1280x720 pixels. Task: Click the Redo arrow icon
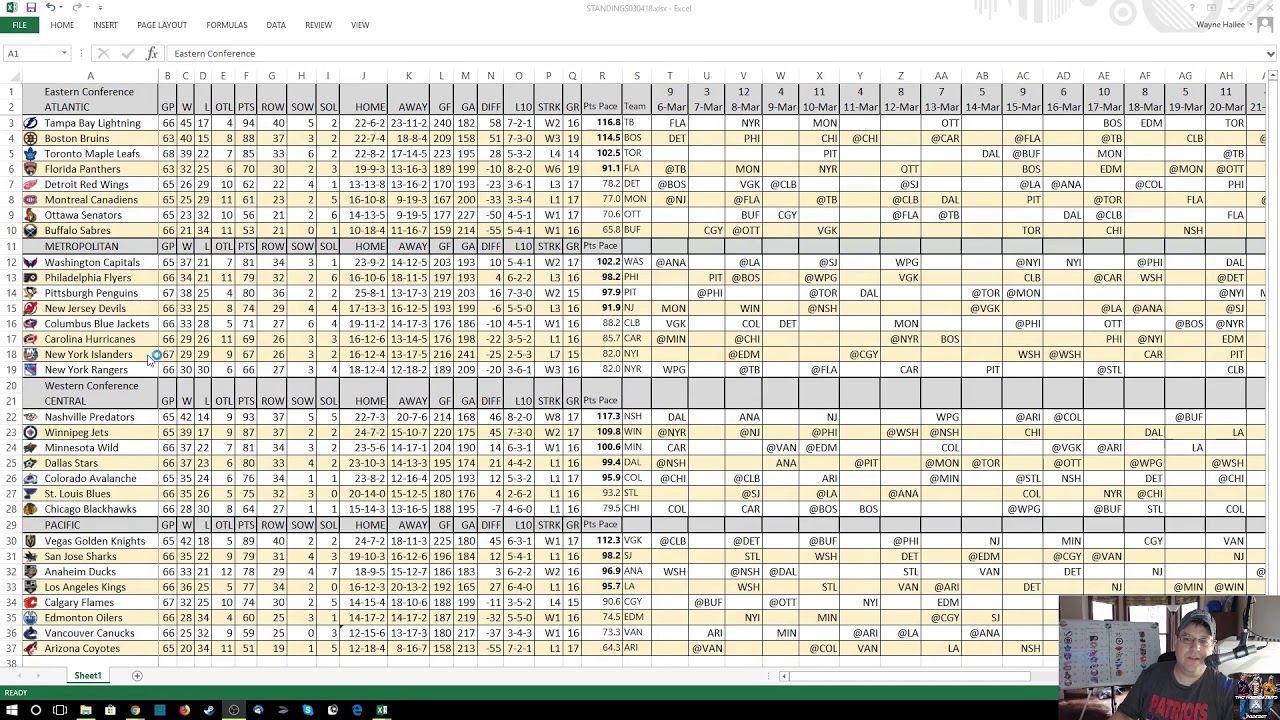[77, 7]
